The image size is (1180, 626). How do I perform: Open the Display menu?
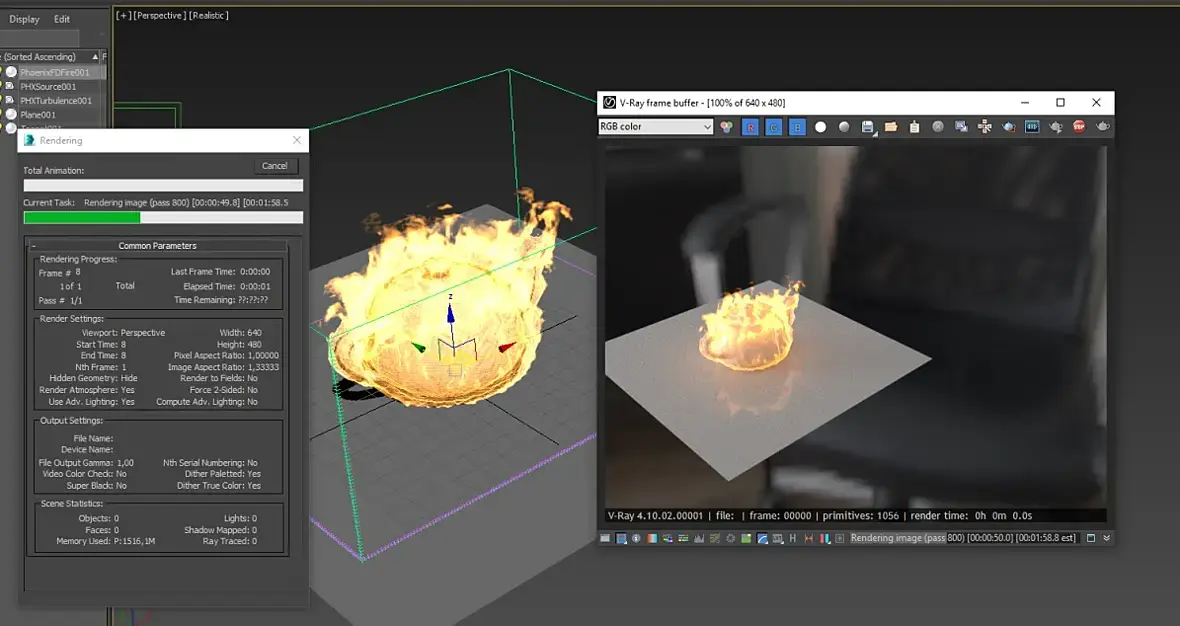(x=24, y=19)
